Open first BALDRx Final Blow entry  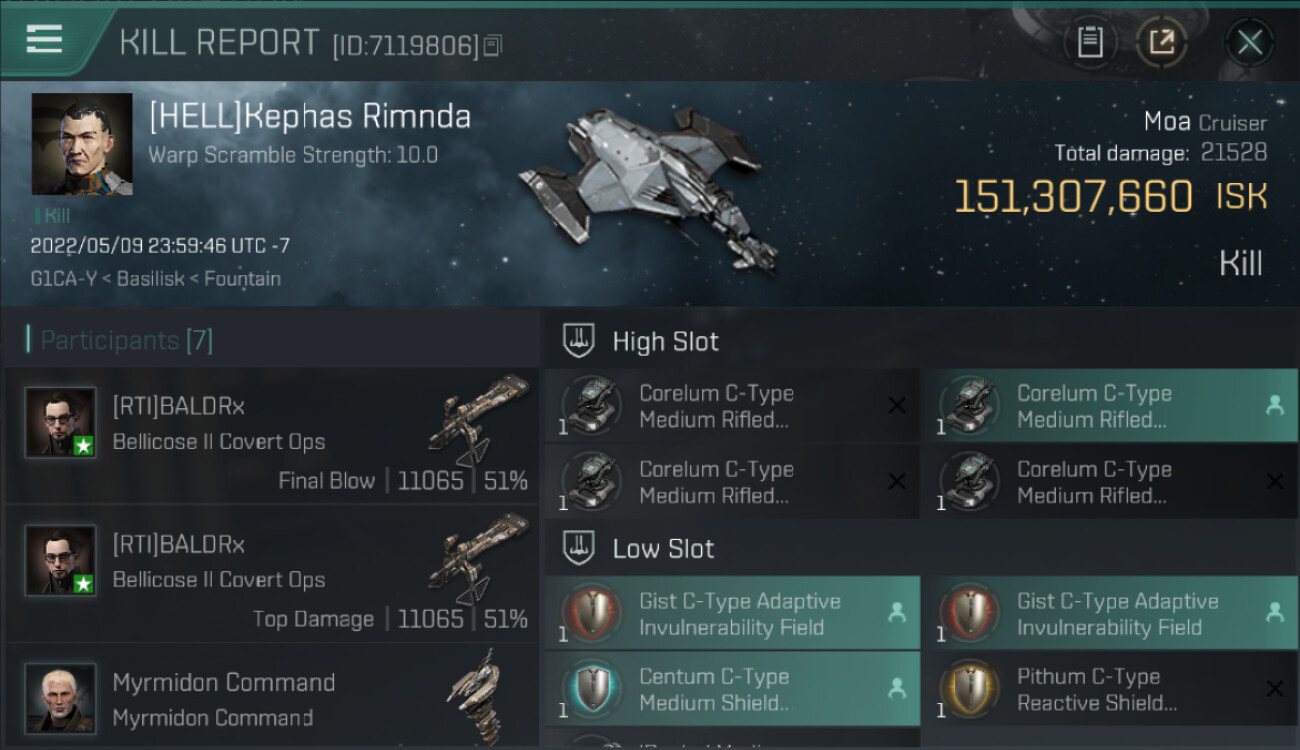pos(270,437)
